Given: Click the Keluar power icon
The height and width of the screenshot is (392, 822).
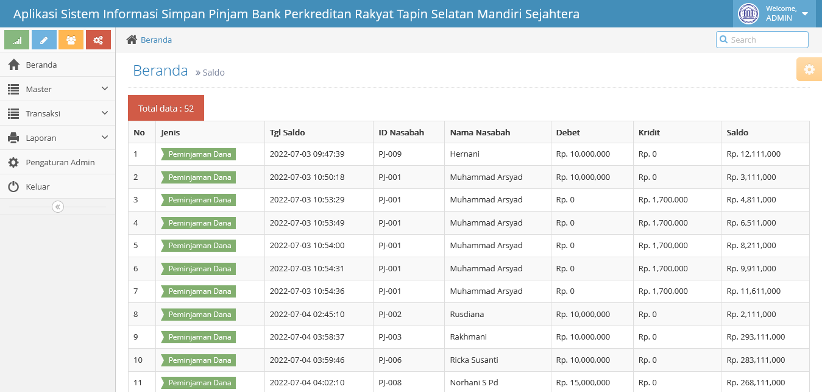Looking at the screenshot, I should (14, 187).
